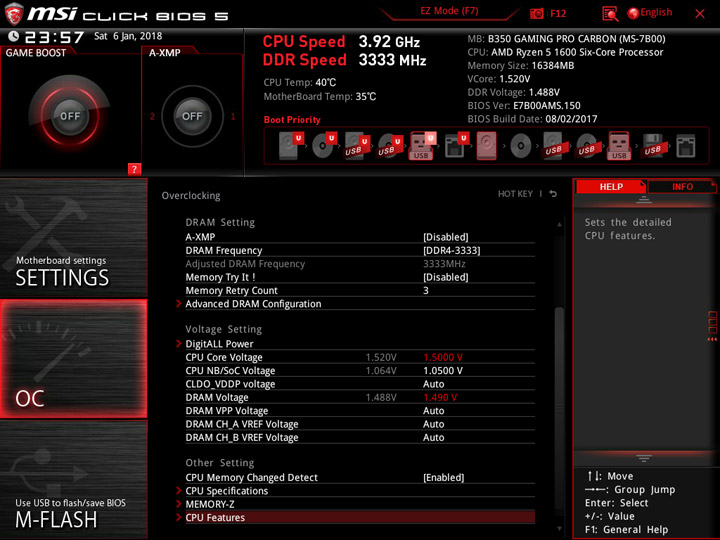Image resolution: width=720 pixels, height=540 pixels.
Task: Switch to the INFO tab
Action: (x=682, y=187)
